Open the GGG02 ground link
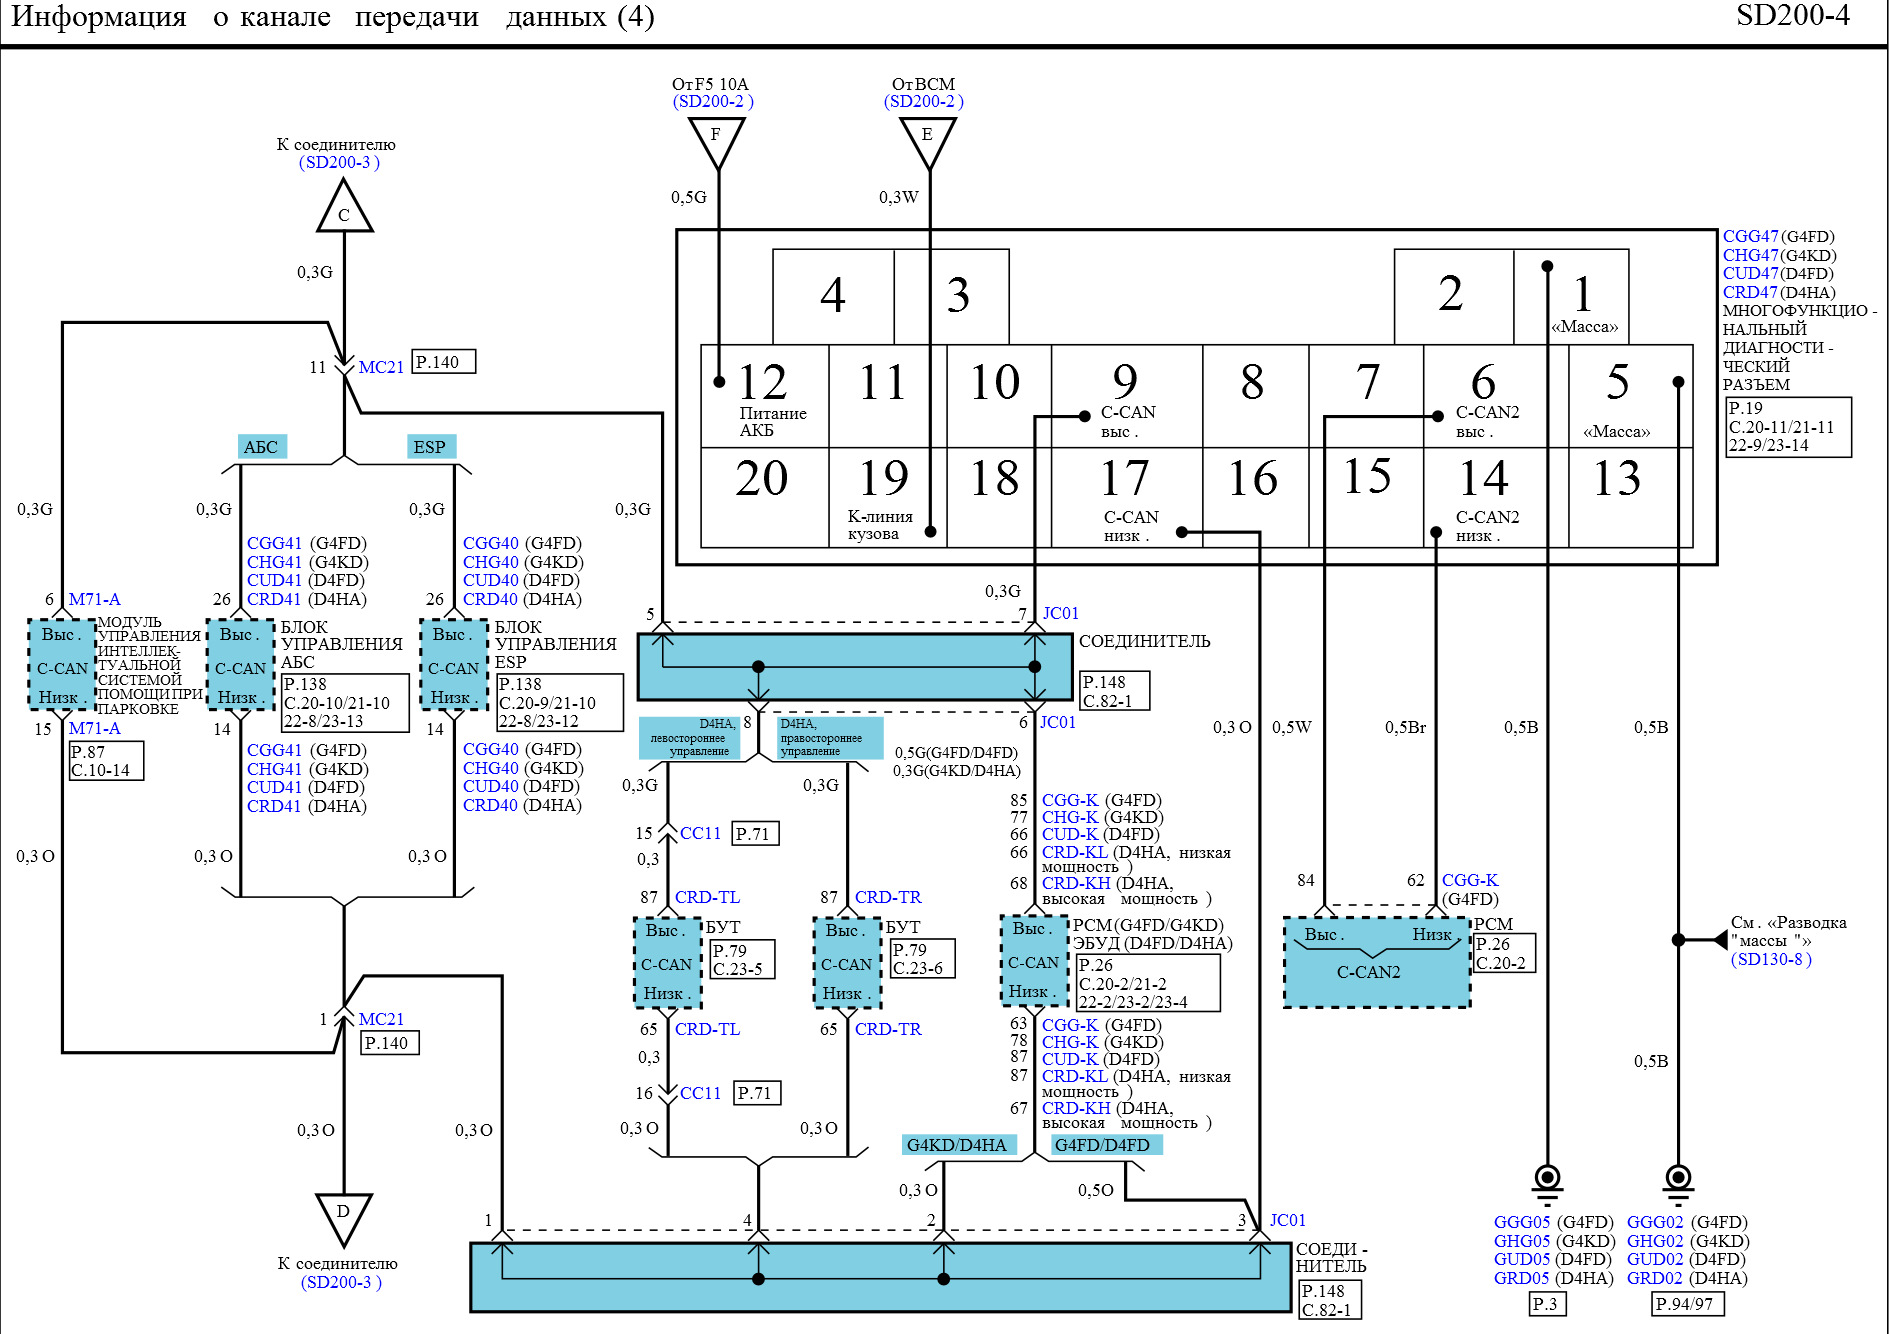Viewport: 1889px width, 1334px height. tap(1655, 1222)
